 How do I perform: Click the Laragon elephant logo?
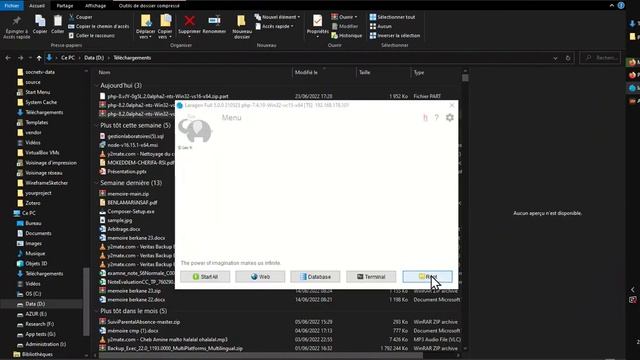coord(195,130)
